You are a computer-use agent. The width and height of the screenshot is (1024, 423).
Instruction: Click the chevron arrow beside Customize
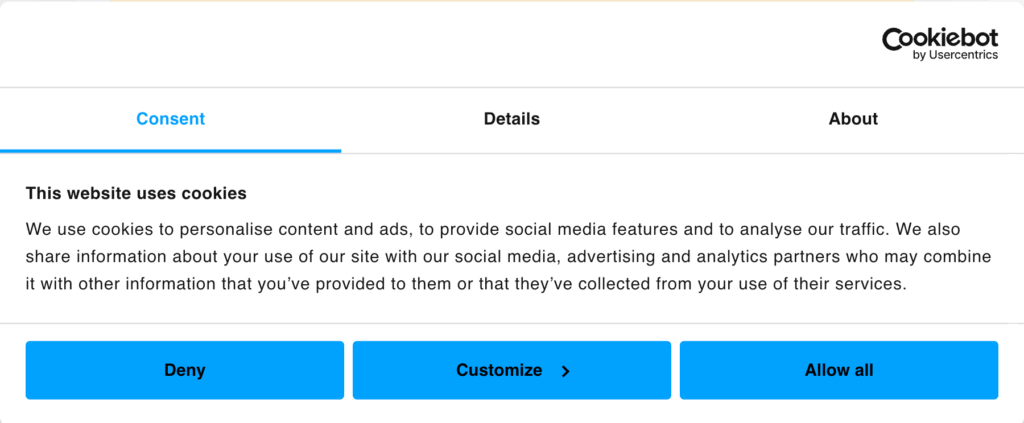click(565, 371)
